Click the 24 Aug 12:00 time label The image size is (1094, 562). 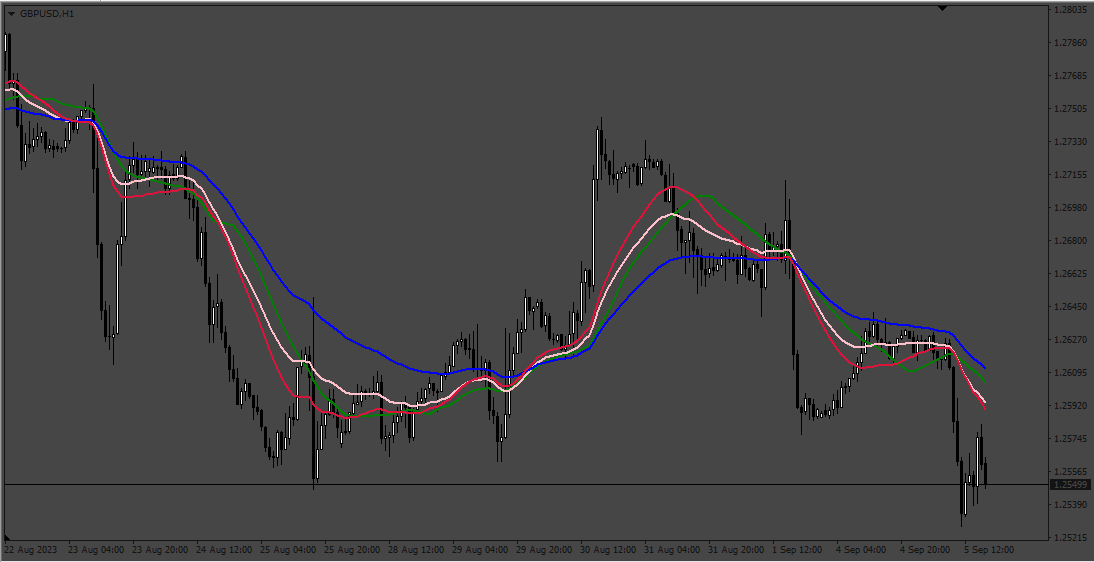[224, 549]
